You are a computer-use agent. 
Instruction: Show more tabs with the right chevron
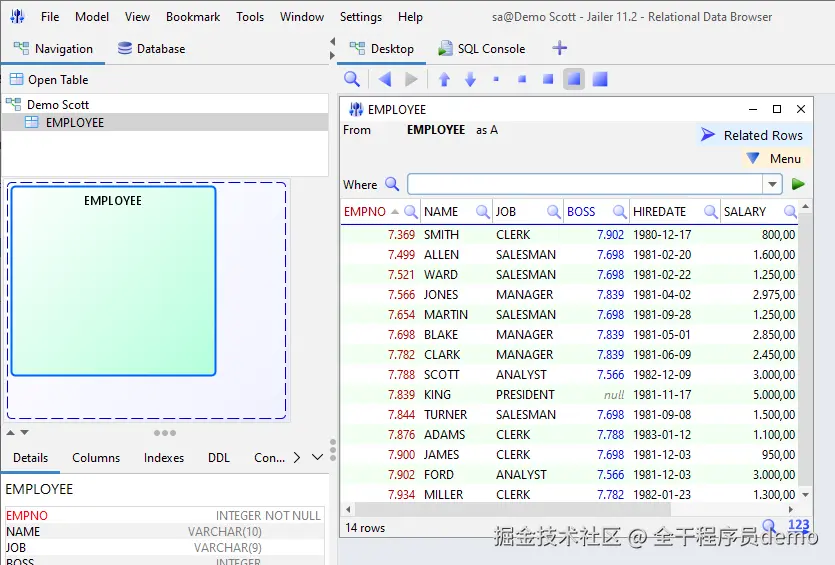pyautogui.click(x=297, y=457)
